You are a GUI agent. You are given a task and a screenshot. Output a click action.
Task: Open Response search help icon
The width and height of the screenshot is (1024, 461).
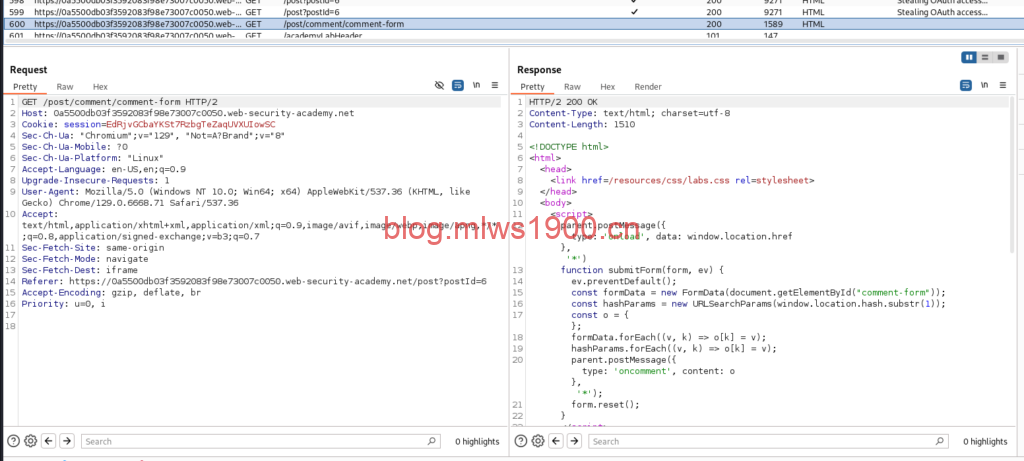coord(520,441)
